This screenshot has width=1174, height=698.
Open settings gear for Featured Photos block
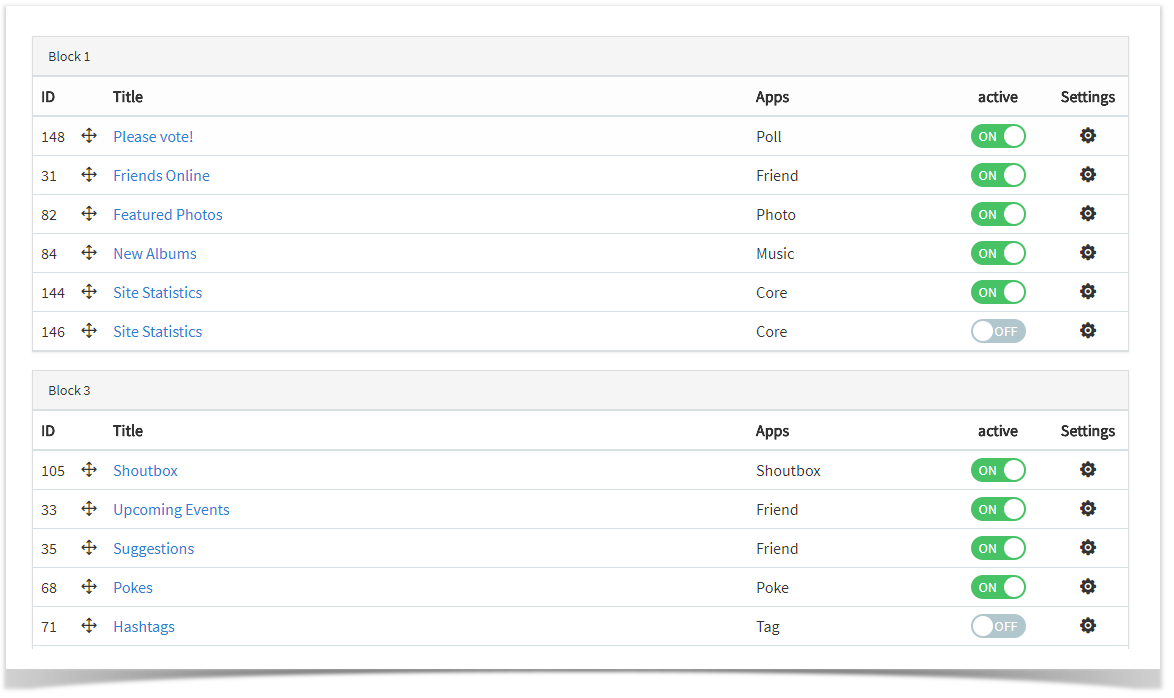pos(1087,213)
